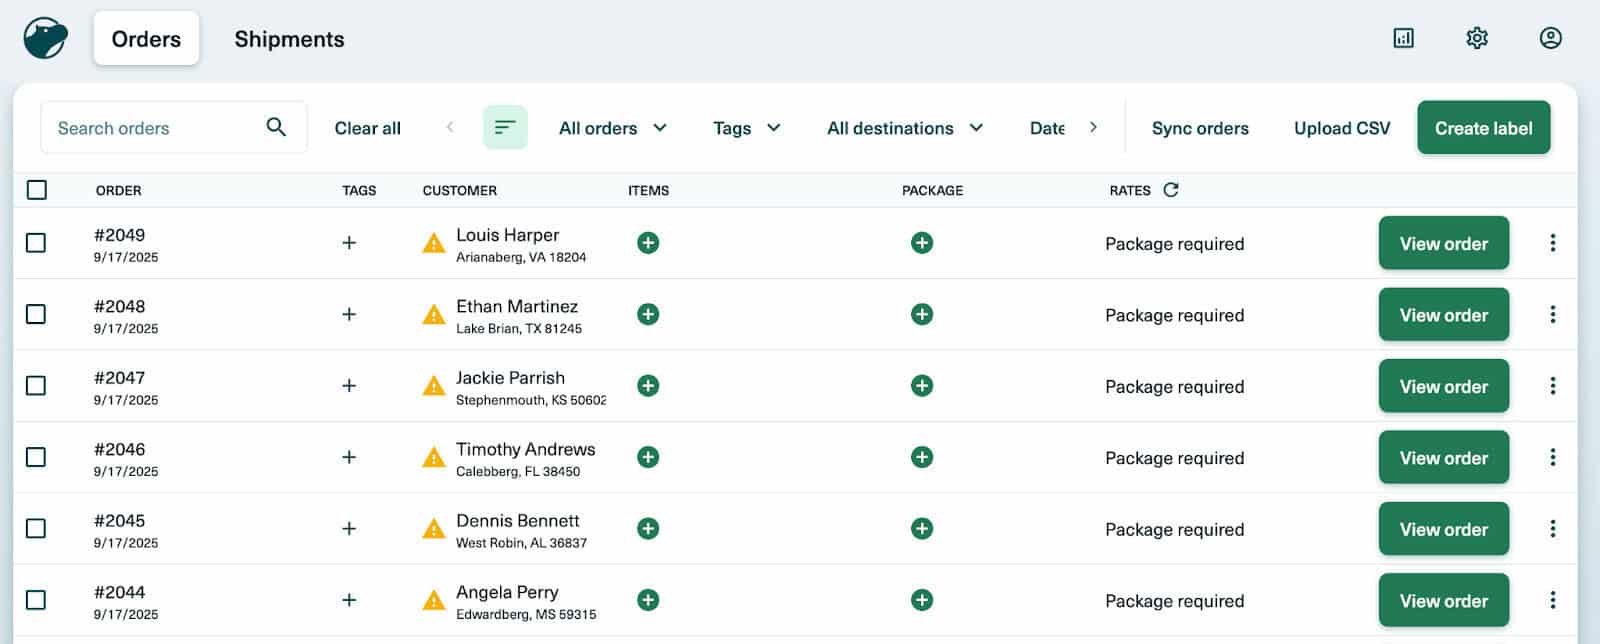Click the filter list icon
The image size is (1600, 644).
click(505, 128)
